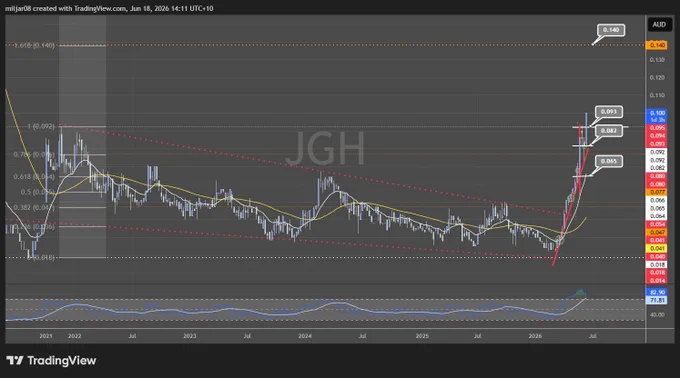Select the 0.618 Fibonacci level label
Screen dimensions: 680x378
(x=34, y=176)
